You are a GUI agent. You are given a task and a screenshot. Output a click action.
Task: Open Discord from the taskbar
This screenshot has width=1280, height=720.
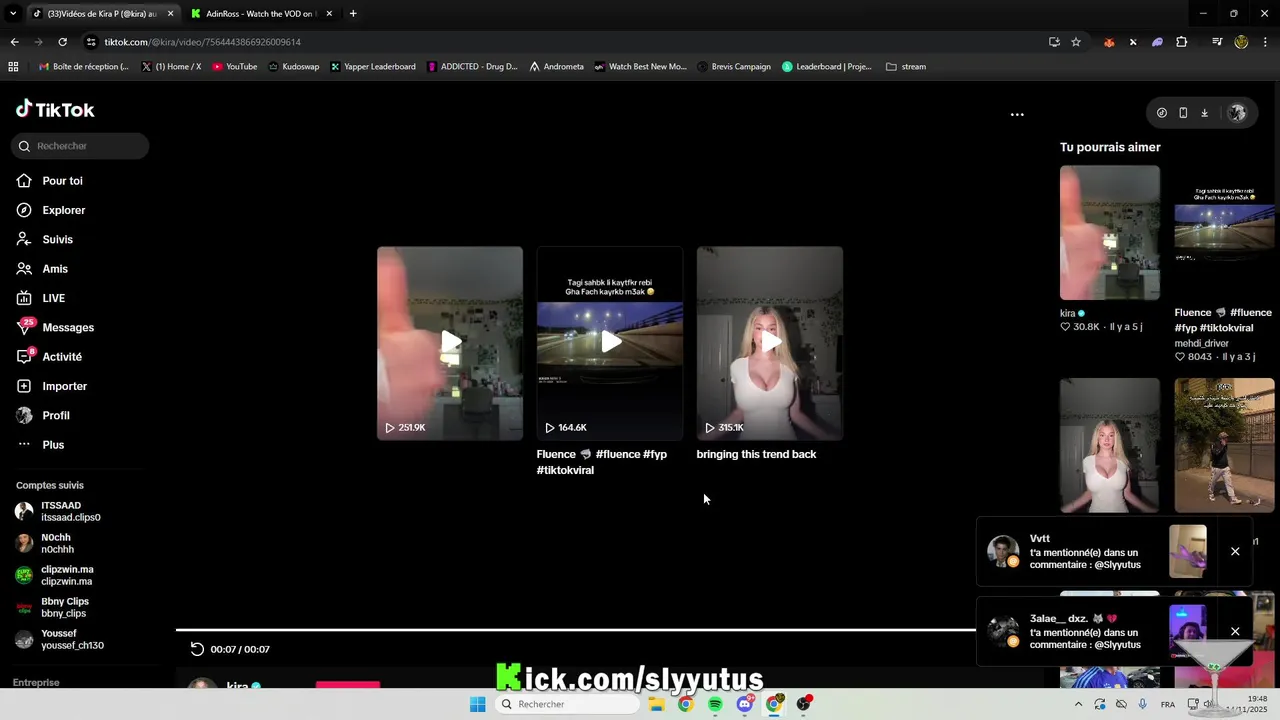(745, 704)
